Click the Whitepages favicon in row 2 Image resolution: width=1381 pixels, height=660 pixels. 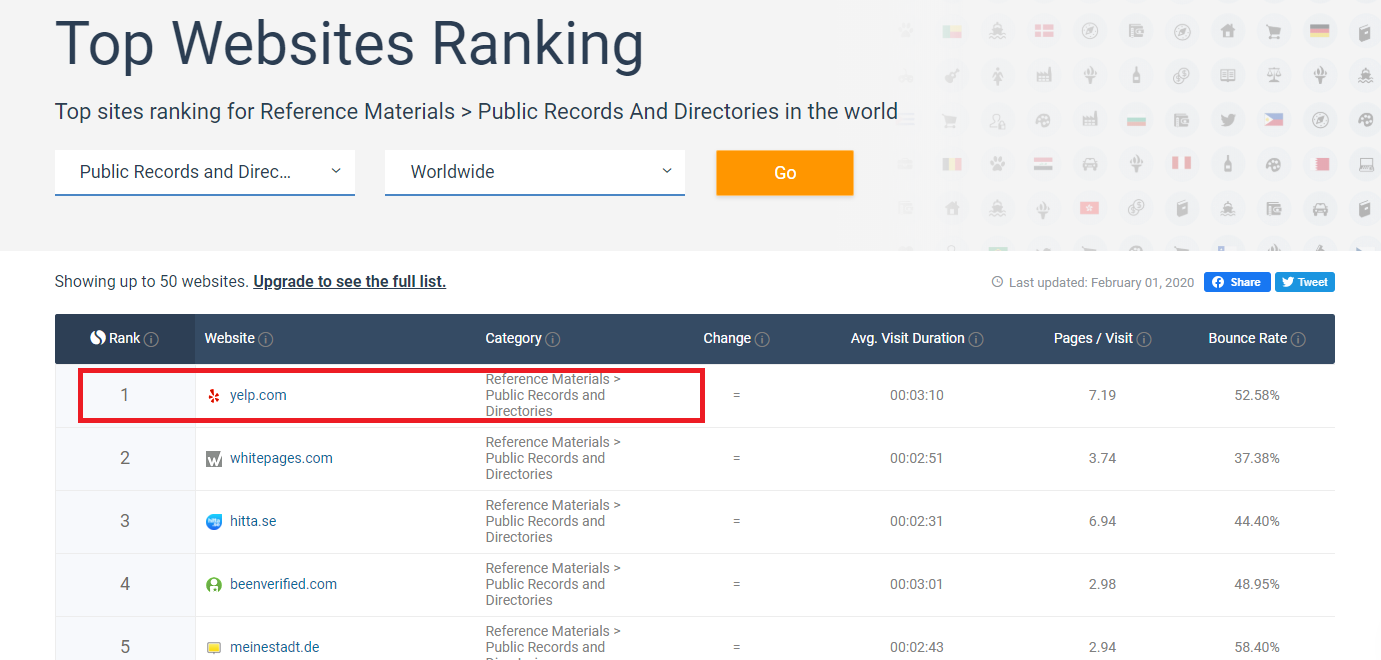pos(213,458)
